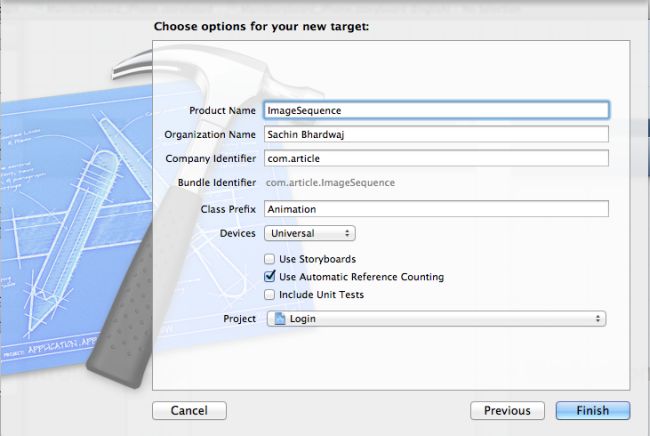Screen dimensions: 650x436
Task: Enable the Use Storyboards checkbox
Action: tap(269, 259)
